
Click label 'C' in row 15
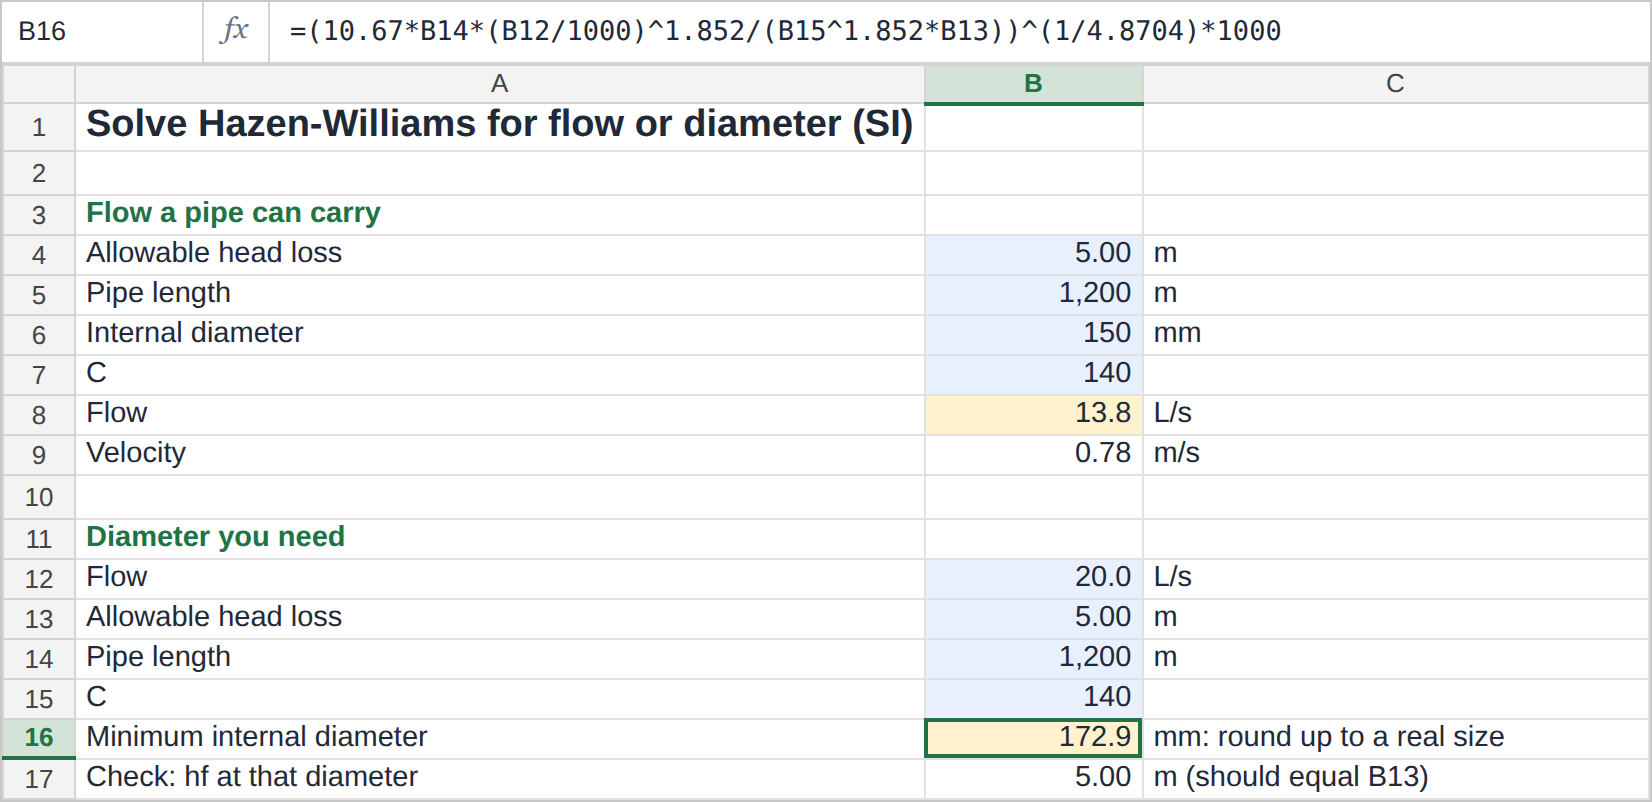(96, 697)
